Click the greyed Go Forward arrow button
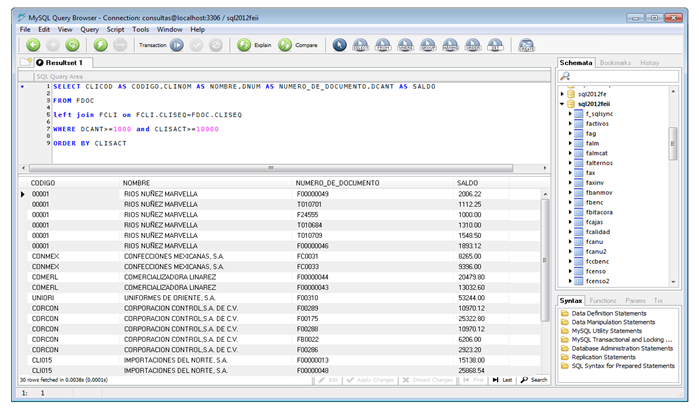The height and width of the screenshot is (408, 699). point(53,45)
